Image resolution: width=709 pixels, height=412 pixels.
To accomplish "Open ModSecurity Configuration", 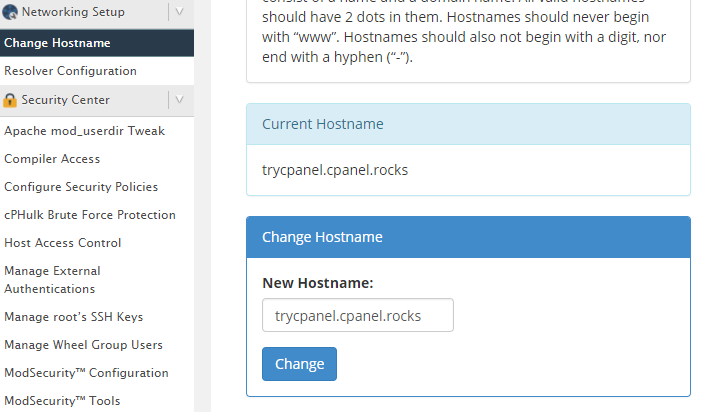I will [x=86, y=373].
